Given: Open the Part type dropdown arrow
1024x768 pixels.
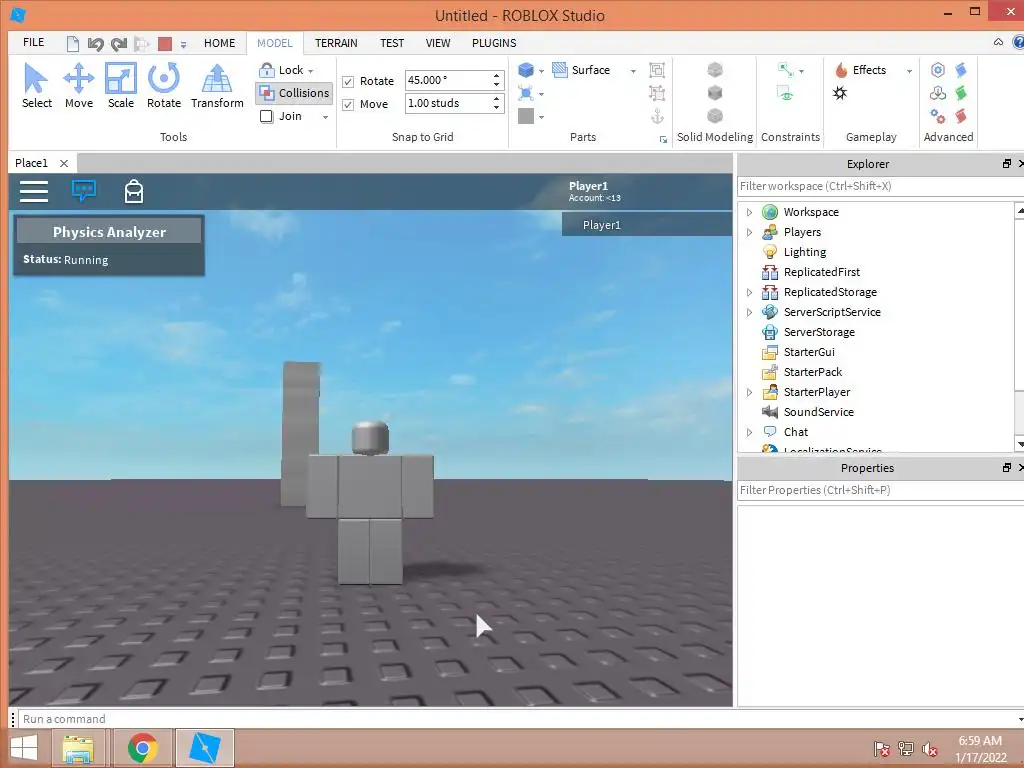Looking at the screenshot, I should coord(541,71).
